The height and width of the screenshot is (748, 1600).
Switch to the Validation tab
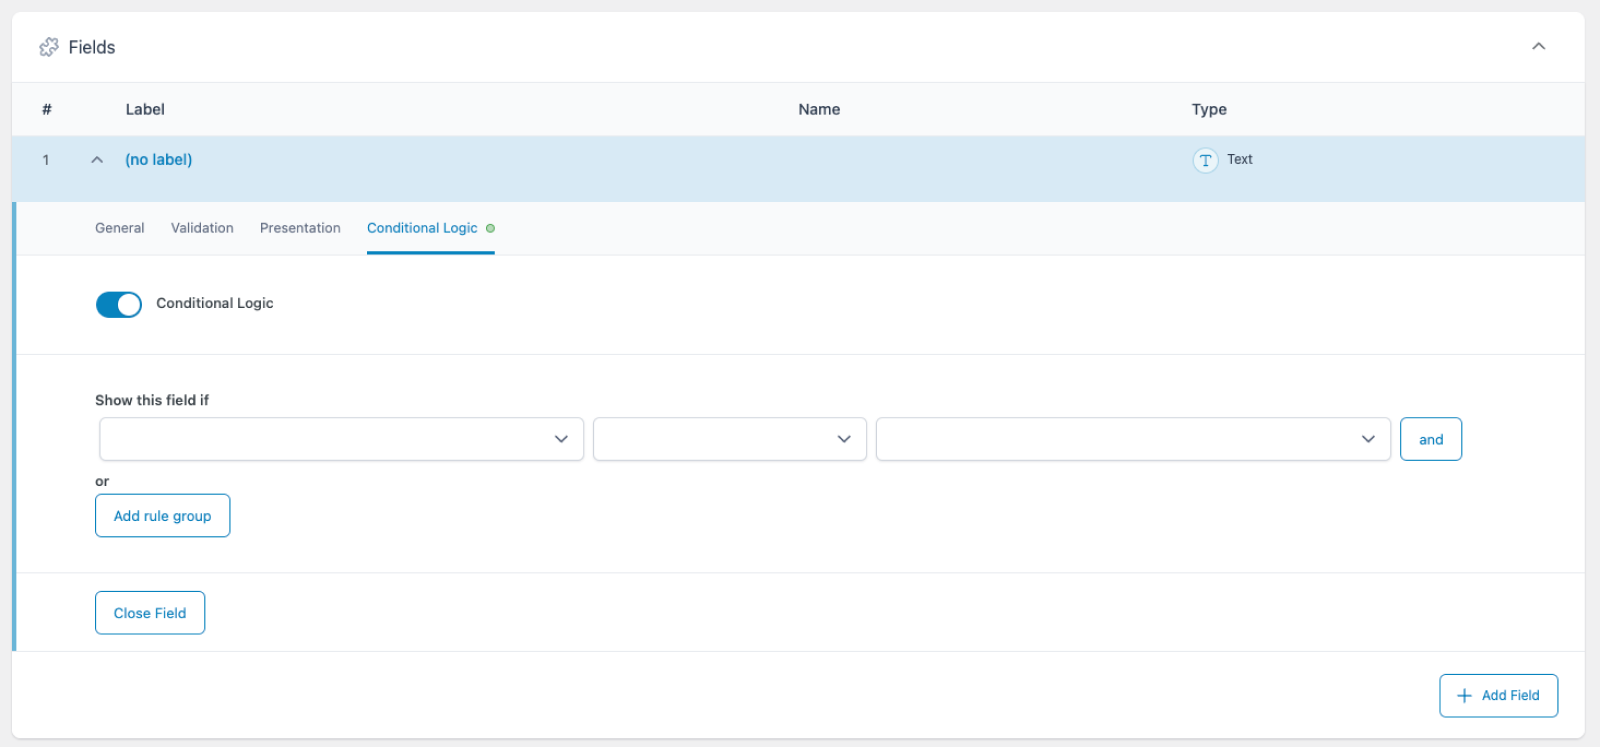[x=202, y=228]
